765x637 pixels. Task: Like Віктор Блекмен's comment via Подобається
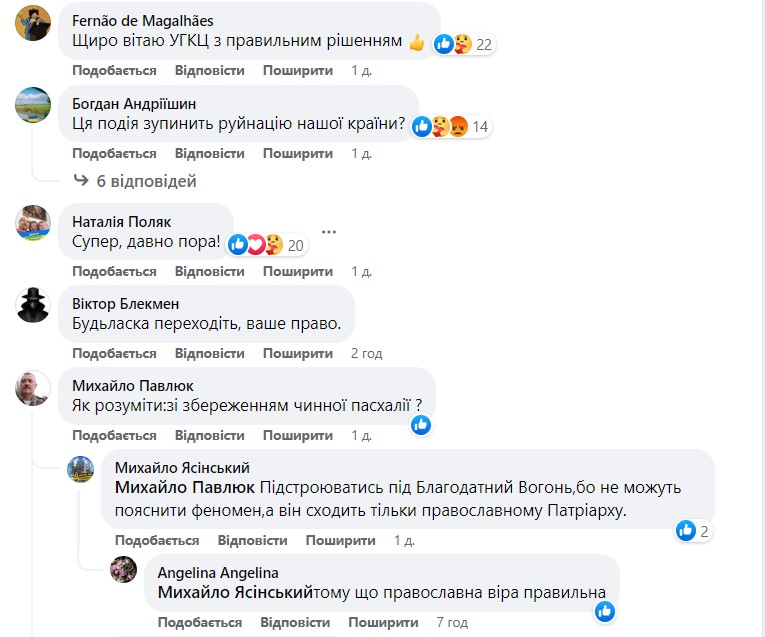click(x=114, y=353)
